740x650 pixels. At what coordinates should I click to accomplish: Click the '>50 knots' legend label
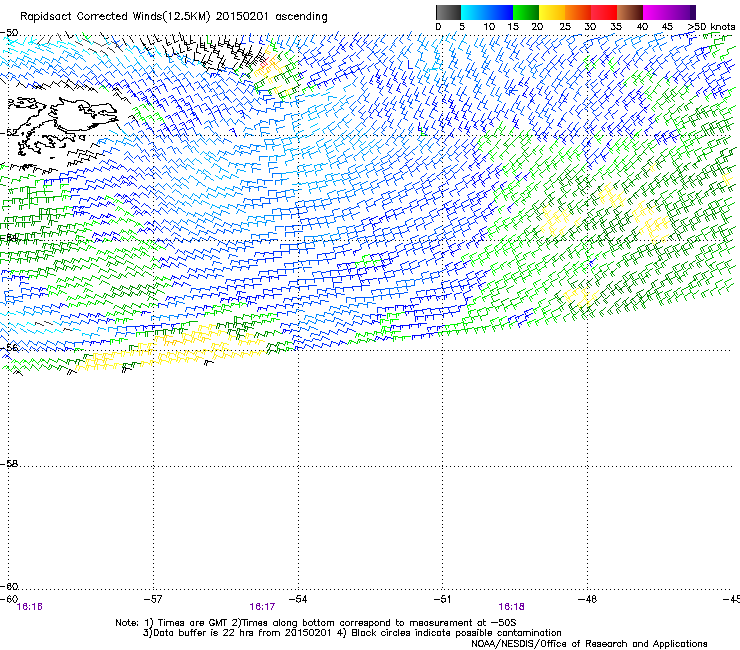[711, 27]
